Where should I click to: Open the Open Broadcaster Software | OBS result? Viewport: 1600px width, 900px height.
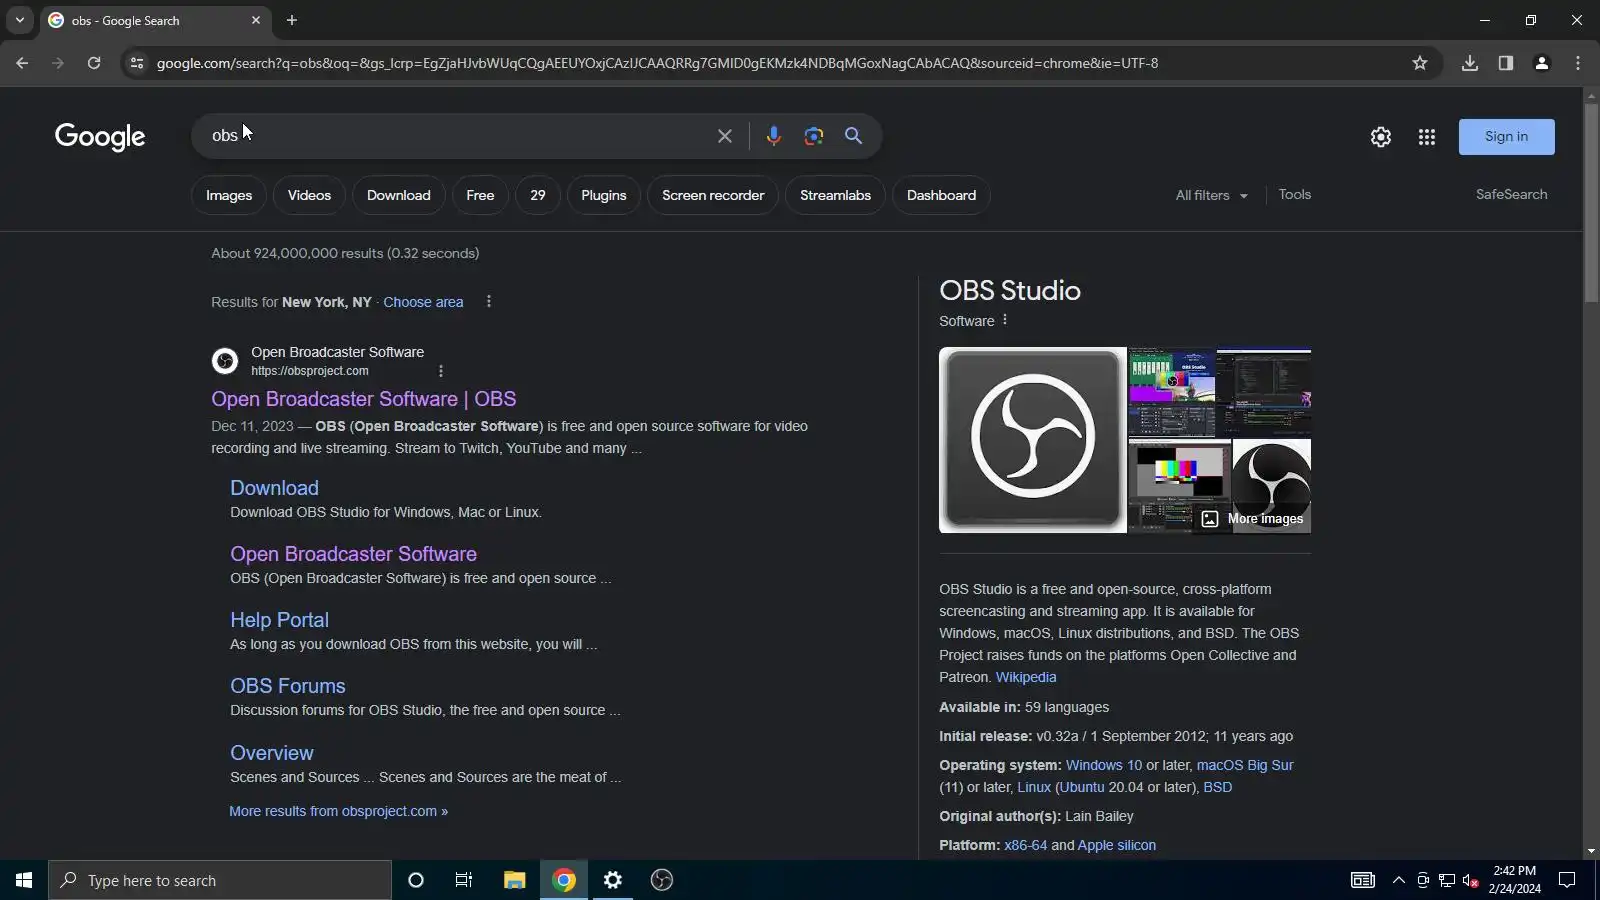tap(364, 399)
